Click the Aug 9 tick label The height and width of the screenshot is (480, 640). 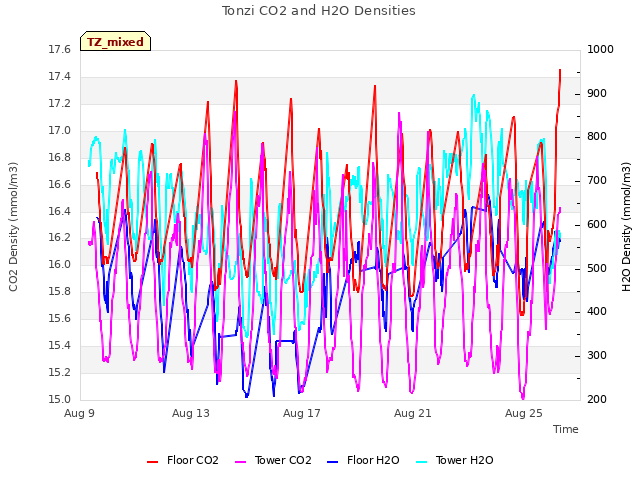pos(79,413)
